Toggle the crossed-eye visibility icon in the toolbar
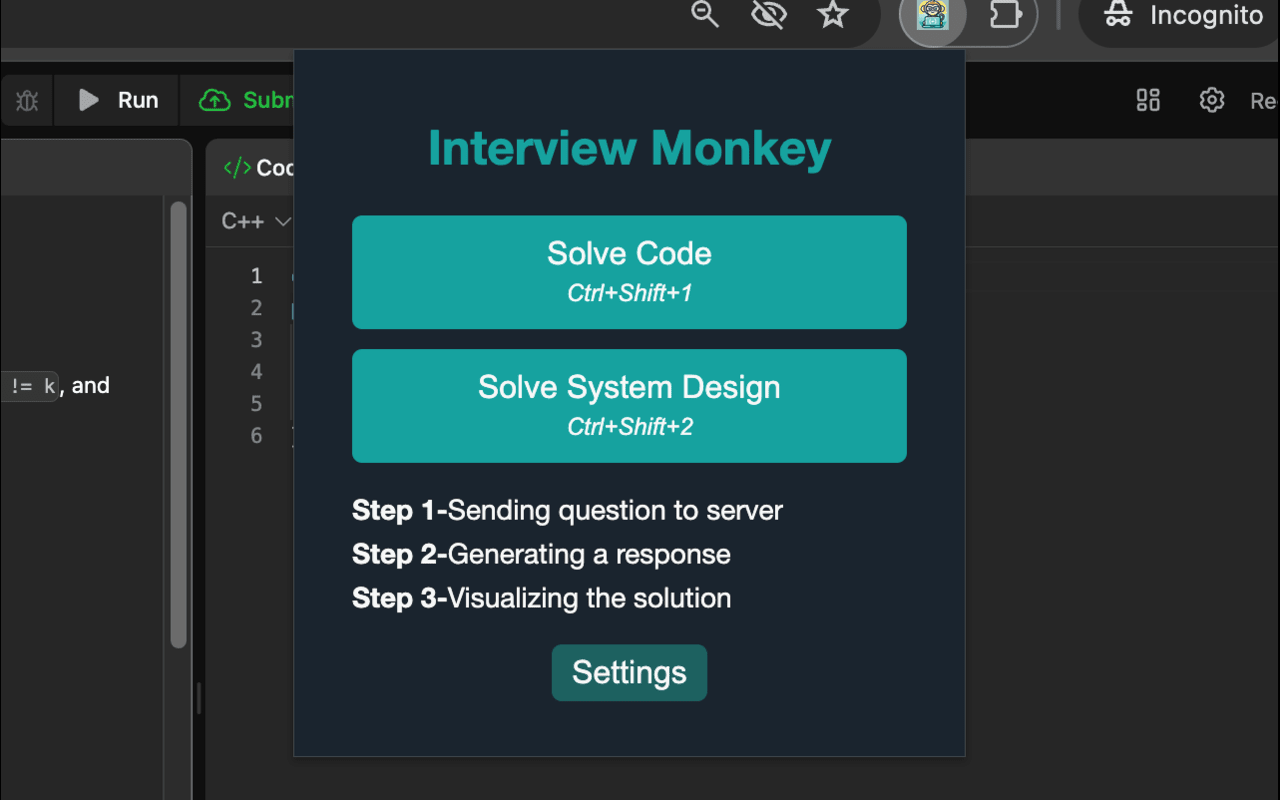This screenshot has height=800, width=1280. tap(769, 15)
